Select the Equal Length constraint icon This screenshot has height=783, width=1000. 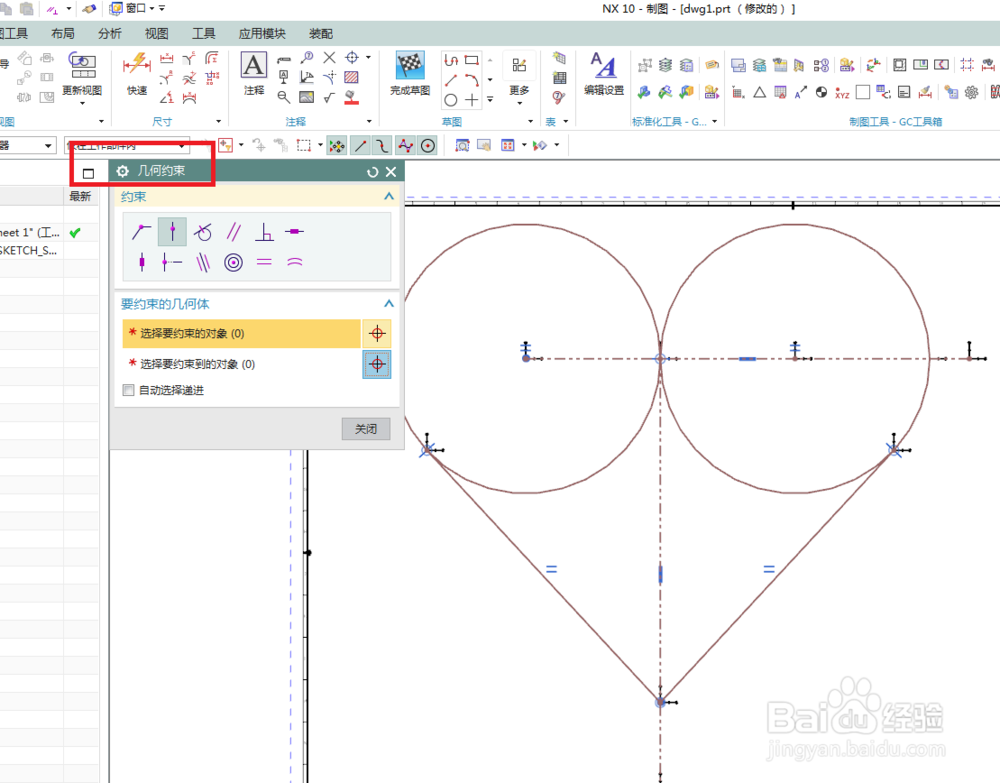click(264, 262)
